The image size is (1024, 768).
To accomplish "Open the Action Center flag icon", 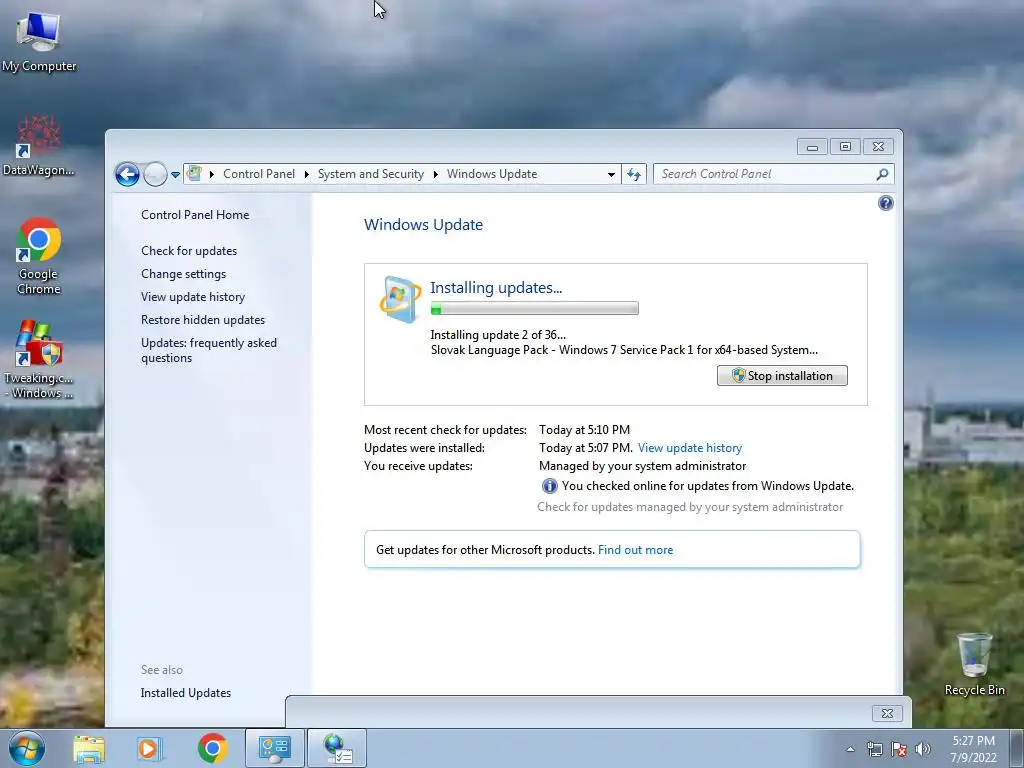I will point(899,749).
